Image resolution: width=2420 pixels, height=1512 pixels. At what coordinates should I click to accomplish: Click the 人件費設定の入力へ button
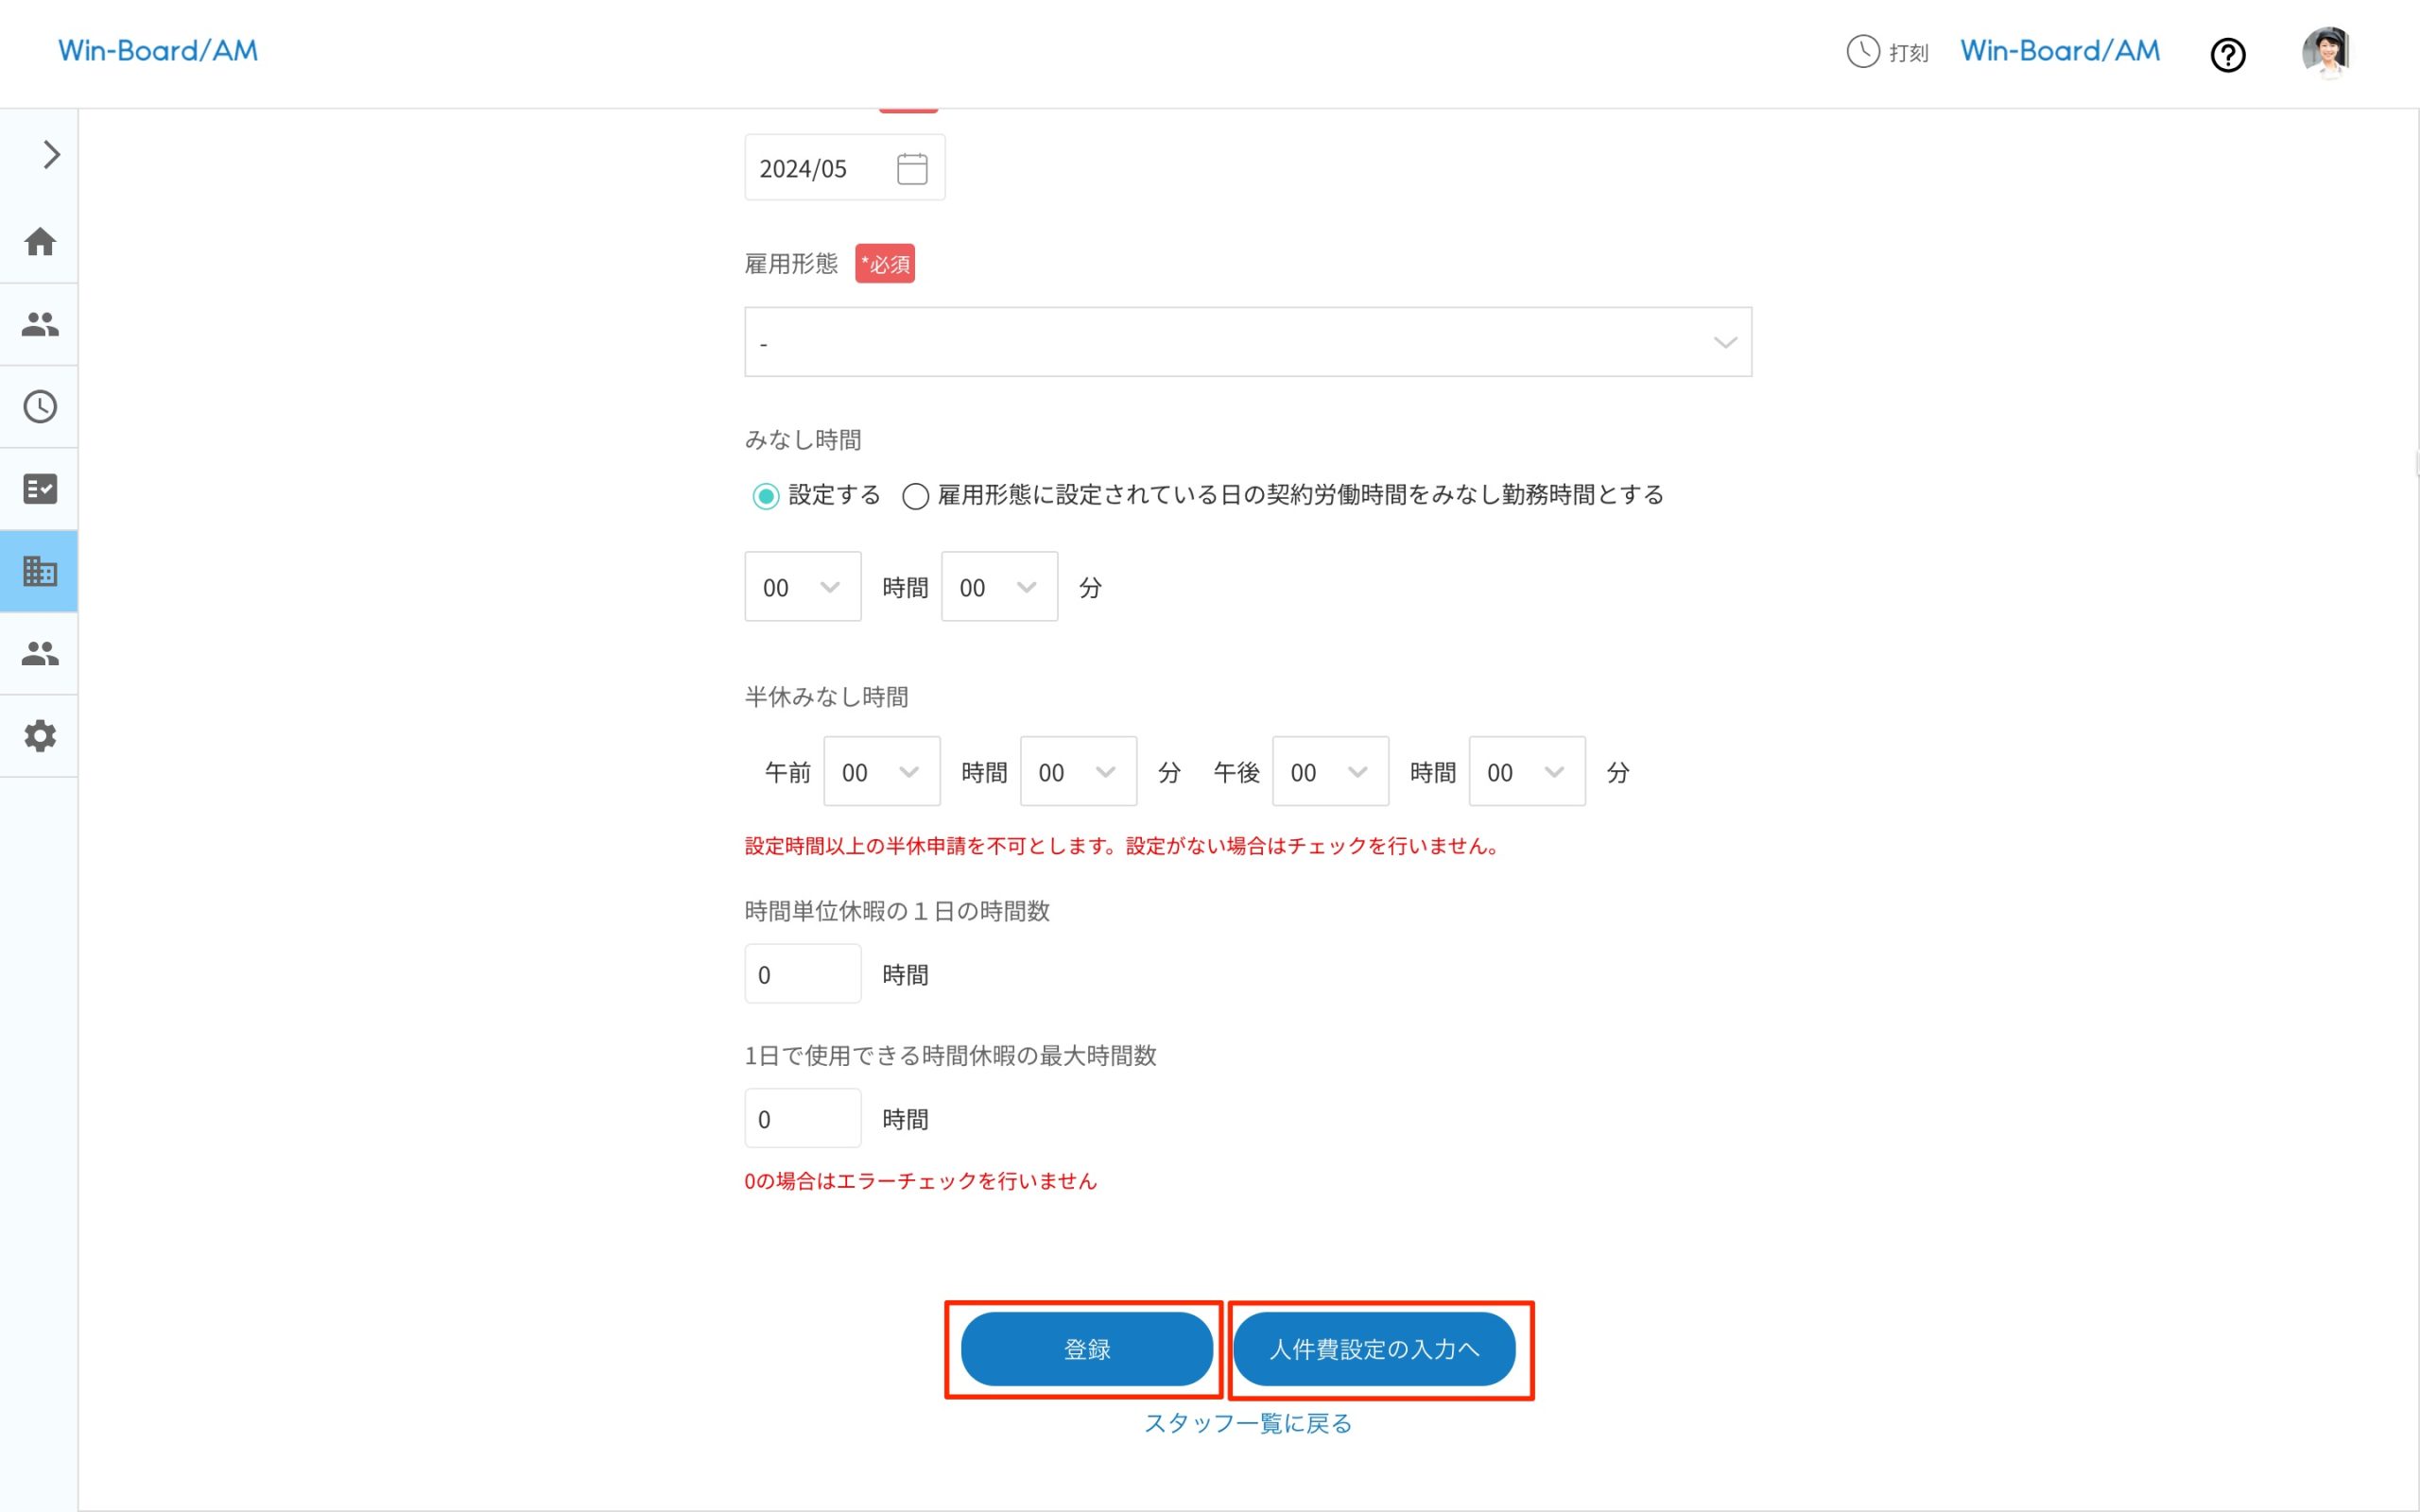point(1376,1349)
